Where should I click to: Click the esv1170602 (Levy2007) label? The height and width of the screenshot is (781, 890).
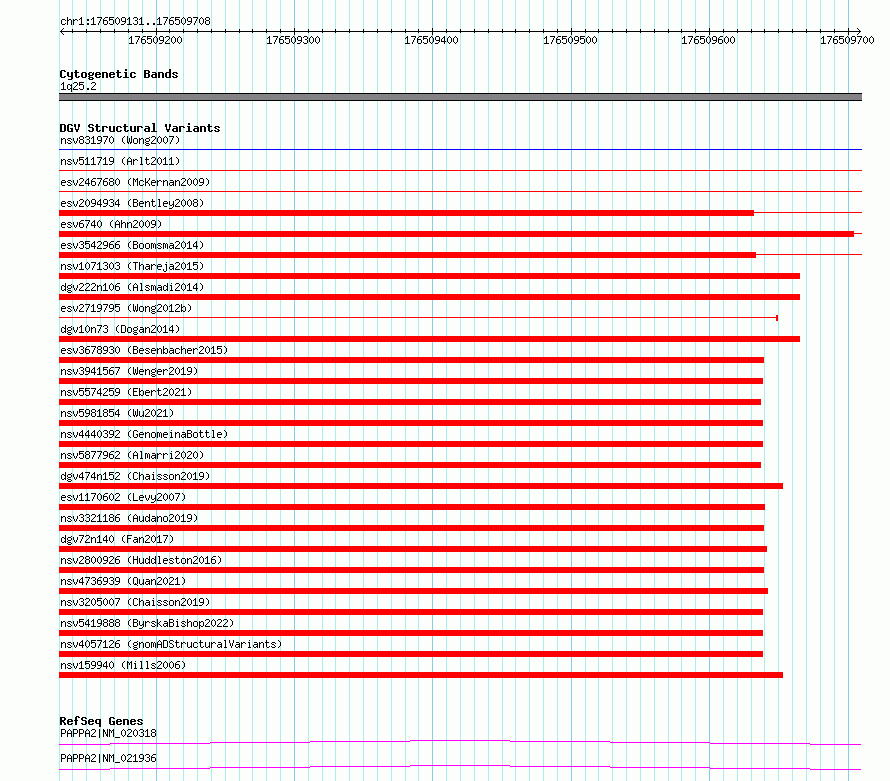coord(123,497)
